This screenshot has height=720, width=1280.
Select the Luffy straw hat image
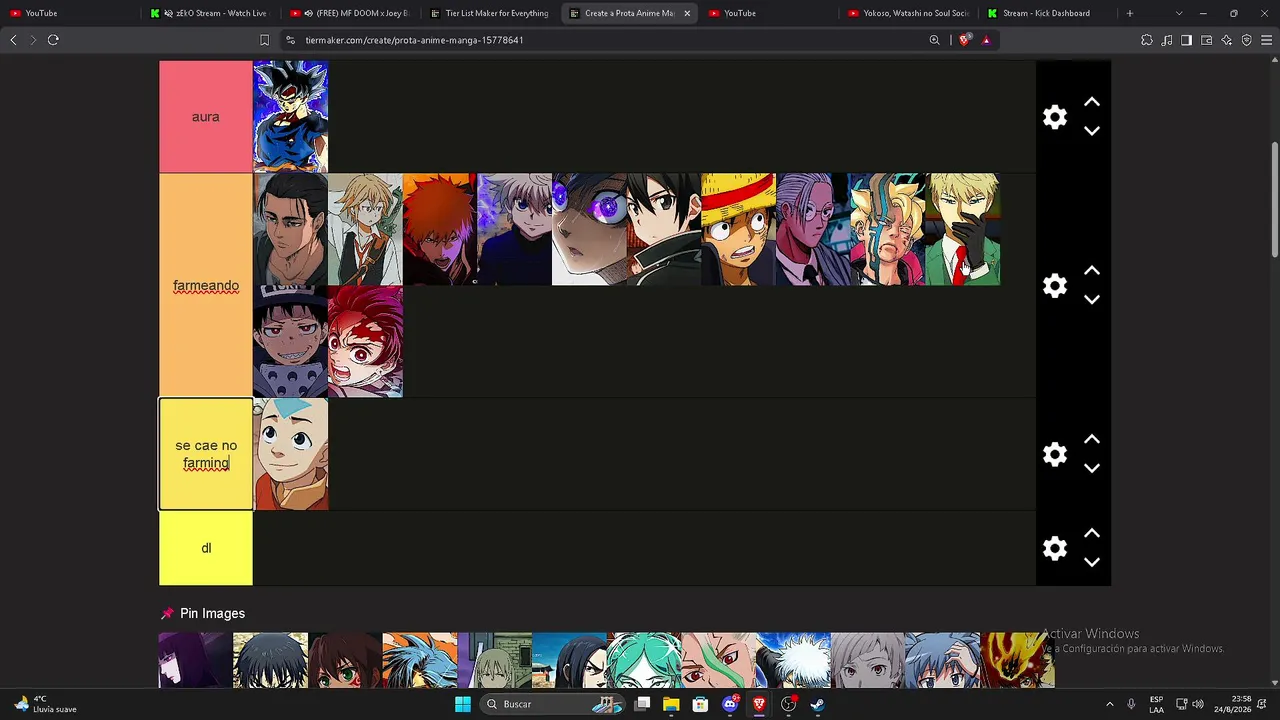[738, 230]
